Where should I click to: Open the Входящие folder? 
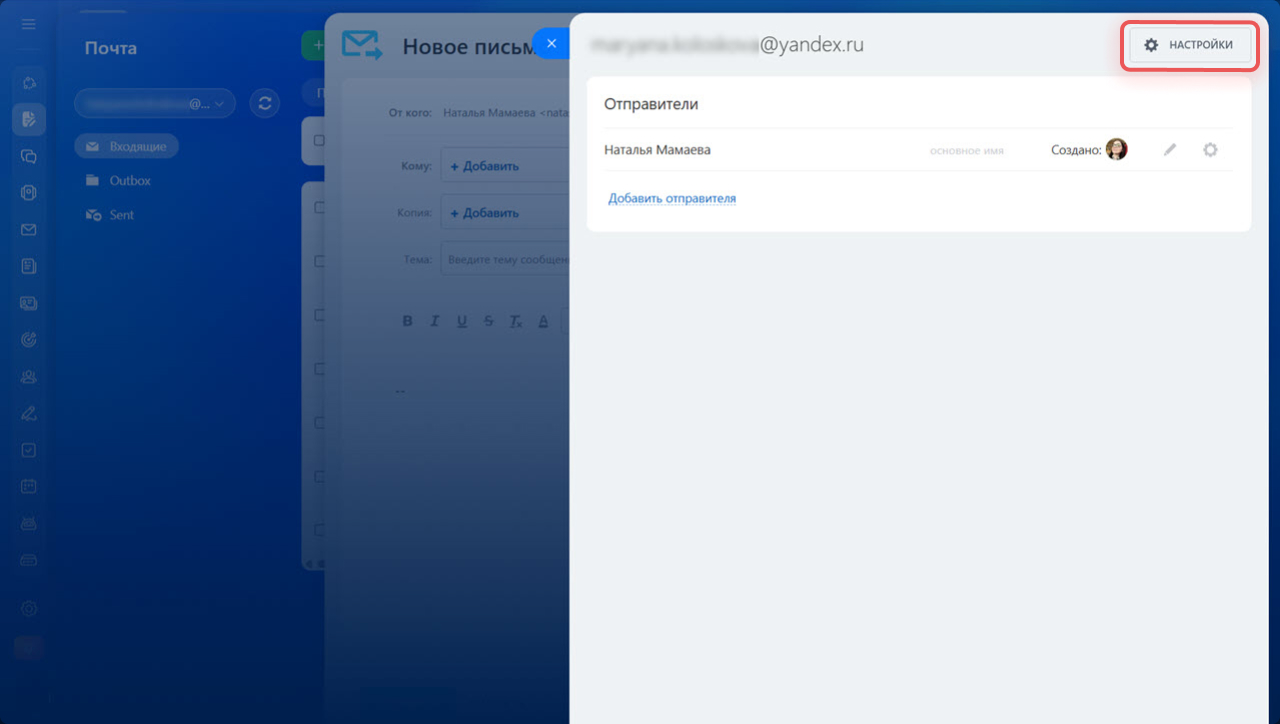click(127, 147)
